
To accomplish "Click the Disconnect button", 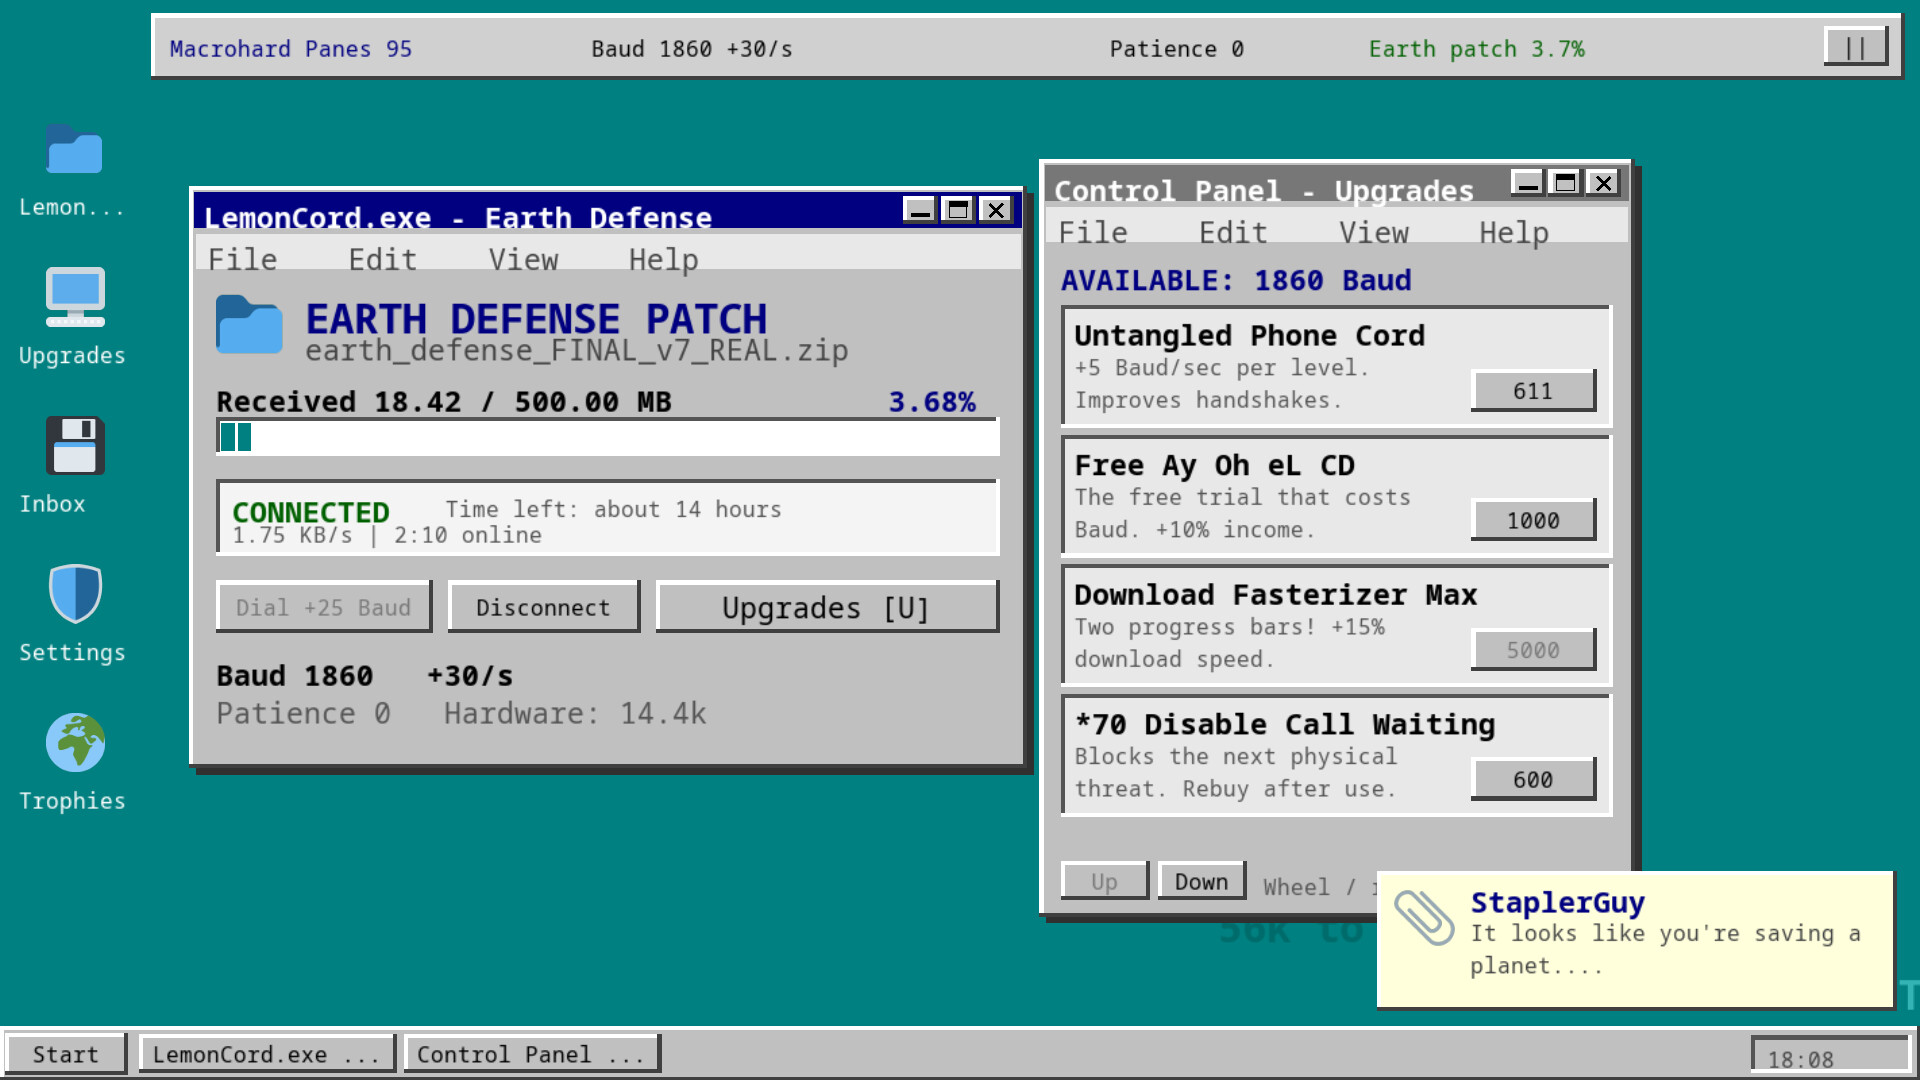I will coord(544,607).
